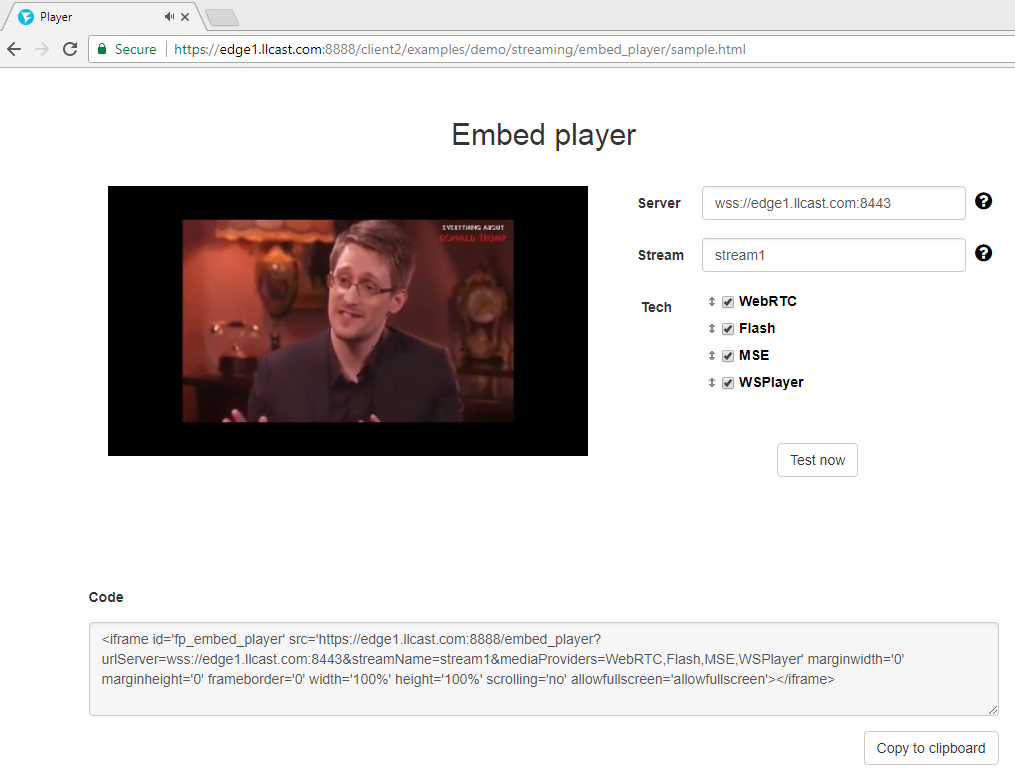Uncheck the WebRTC checkbox
The width and height of the screenshot is (1015, 769).
point(728,302)
